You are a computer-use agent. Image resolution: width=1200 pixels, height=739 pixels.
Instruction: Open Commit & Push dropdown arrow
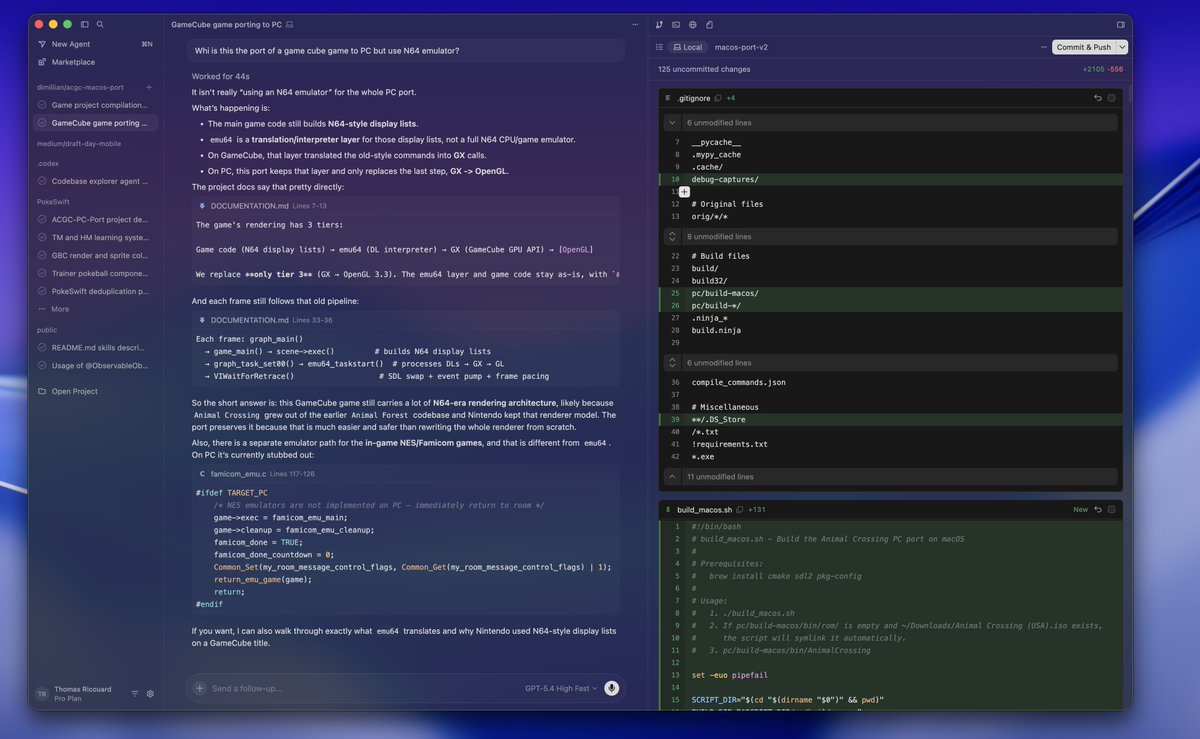1122,47
